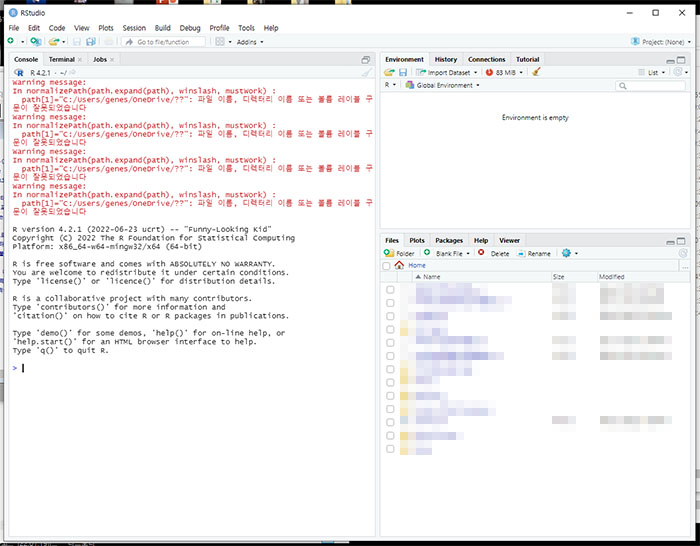Create a new file with green plus icon
The height and width of the screenshot is (546, 700).
coord(11,41)
